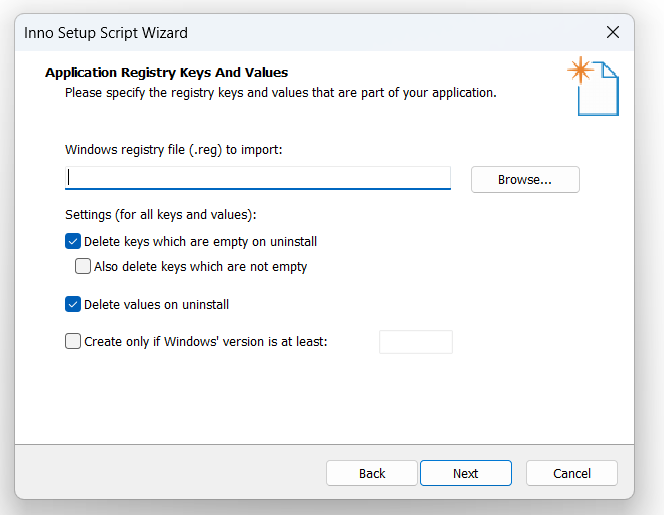
Task: Click the Windows registry file (.reg) to import label
Action: (174, 150)
